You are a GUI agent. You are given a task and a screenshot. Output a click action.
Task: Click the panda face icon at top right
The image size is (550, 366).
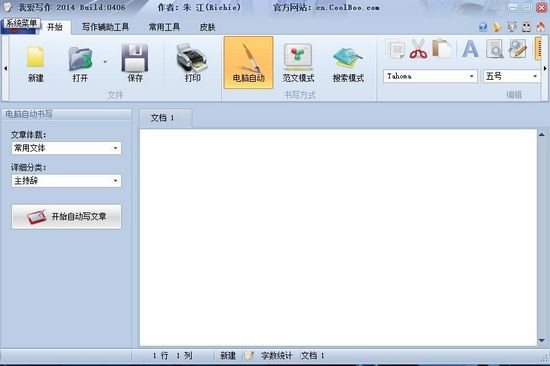tap(526, 27)
